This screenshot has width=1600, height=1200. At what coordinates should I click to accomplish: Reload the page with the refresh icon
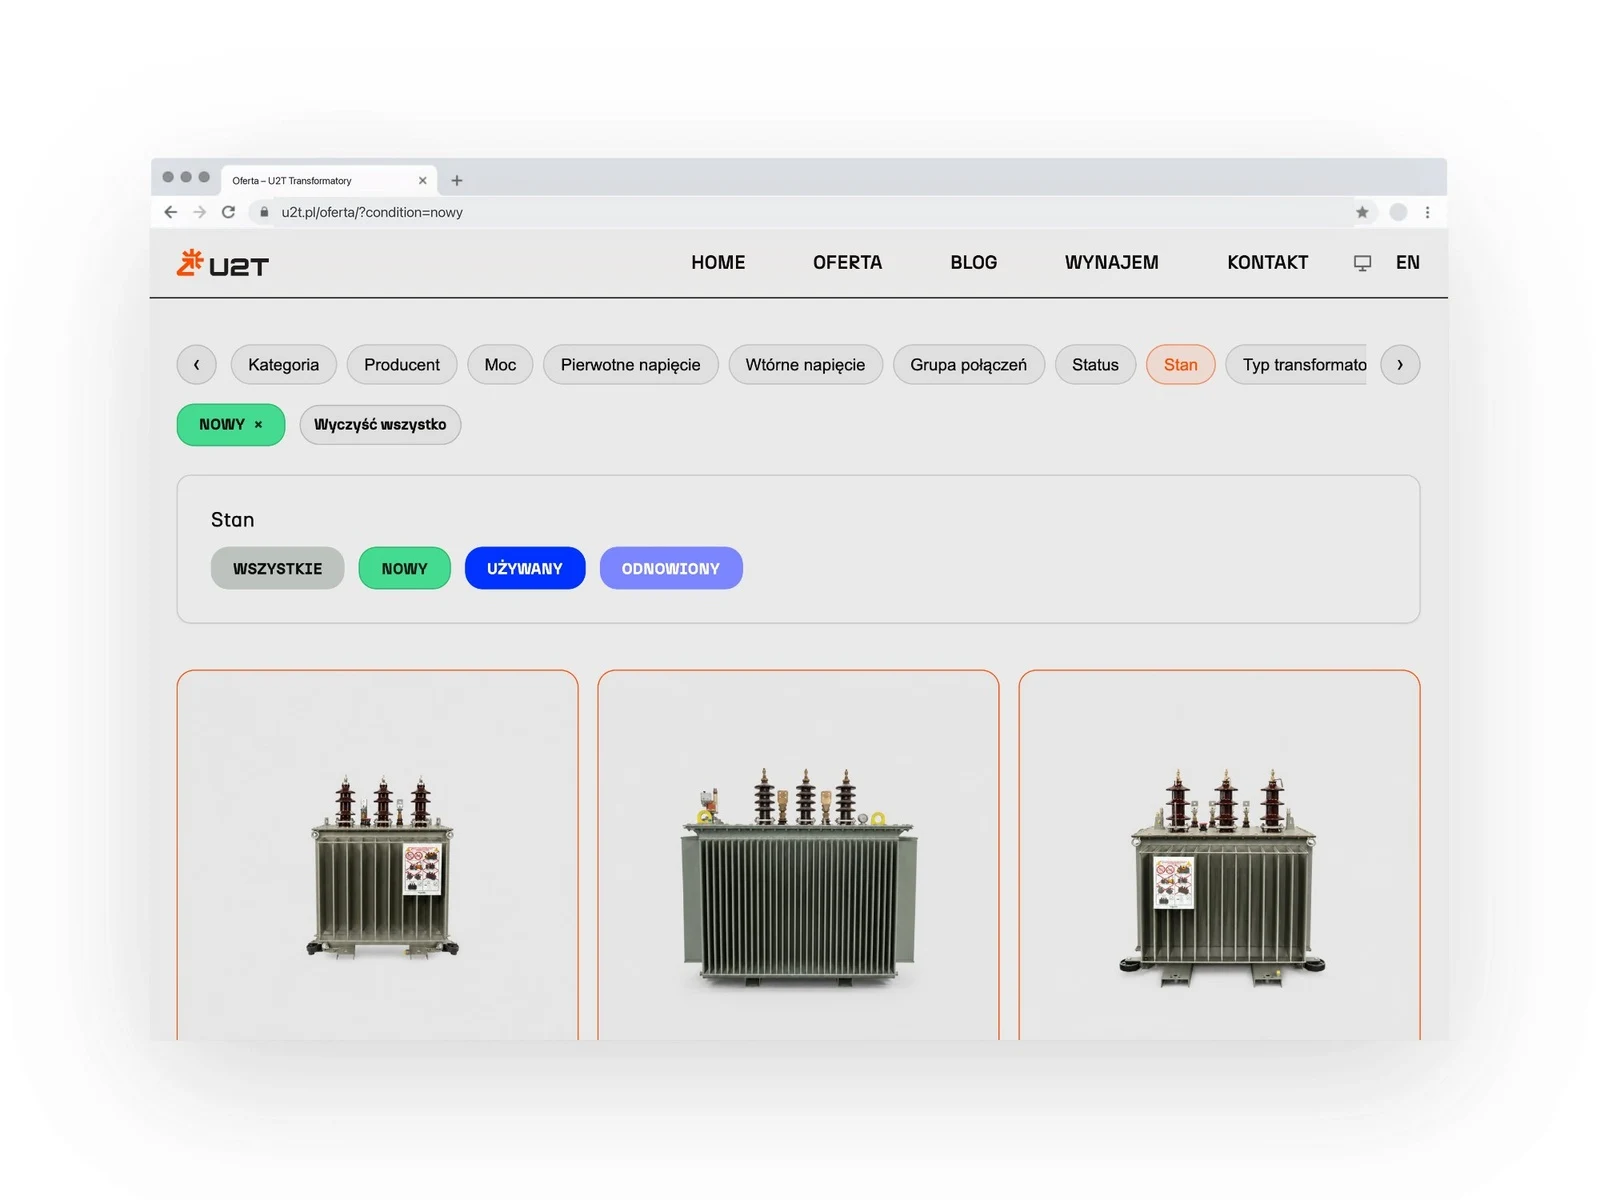228,212
